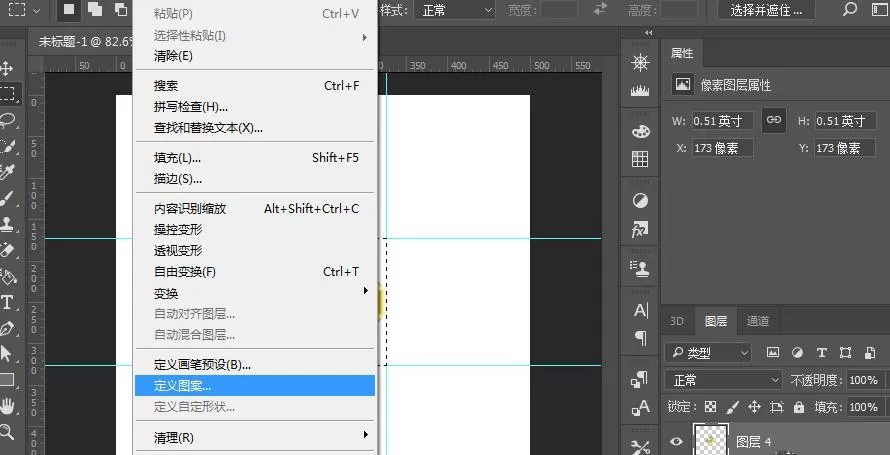Select the Eraser tool

click(x=7, y=250)
